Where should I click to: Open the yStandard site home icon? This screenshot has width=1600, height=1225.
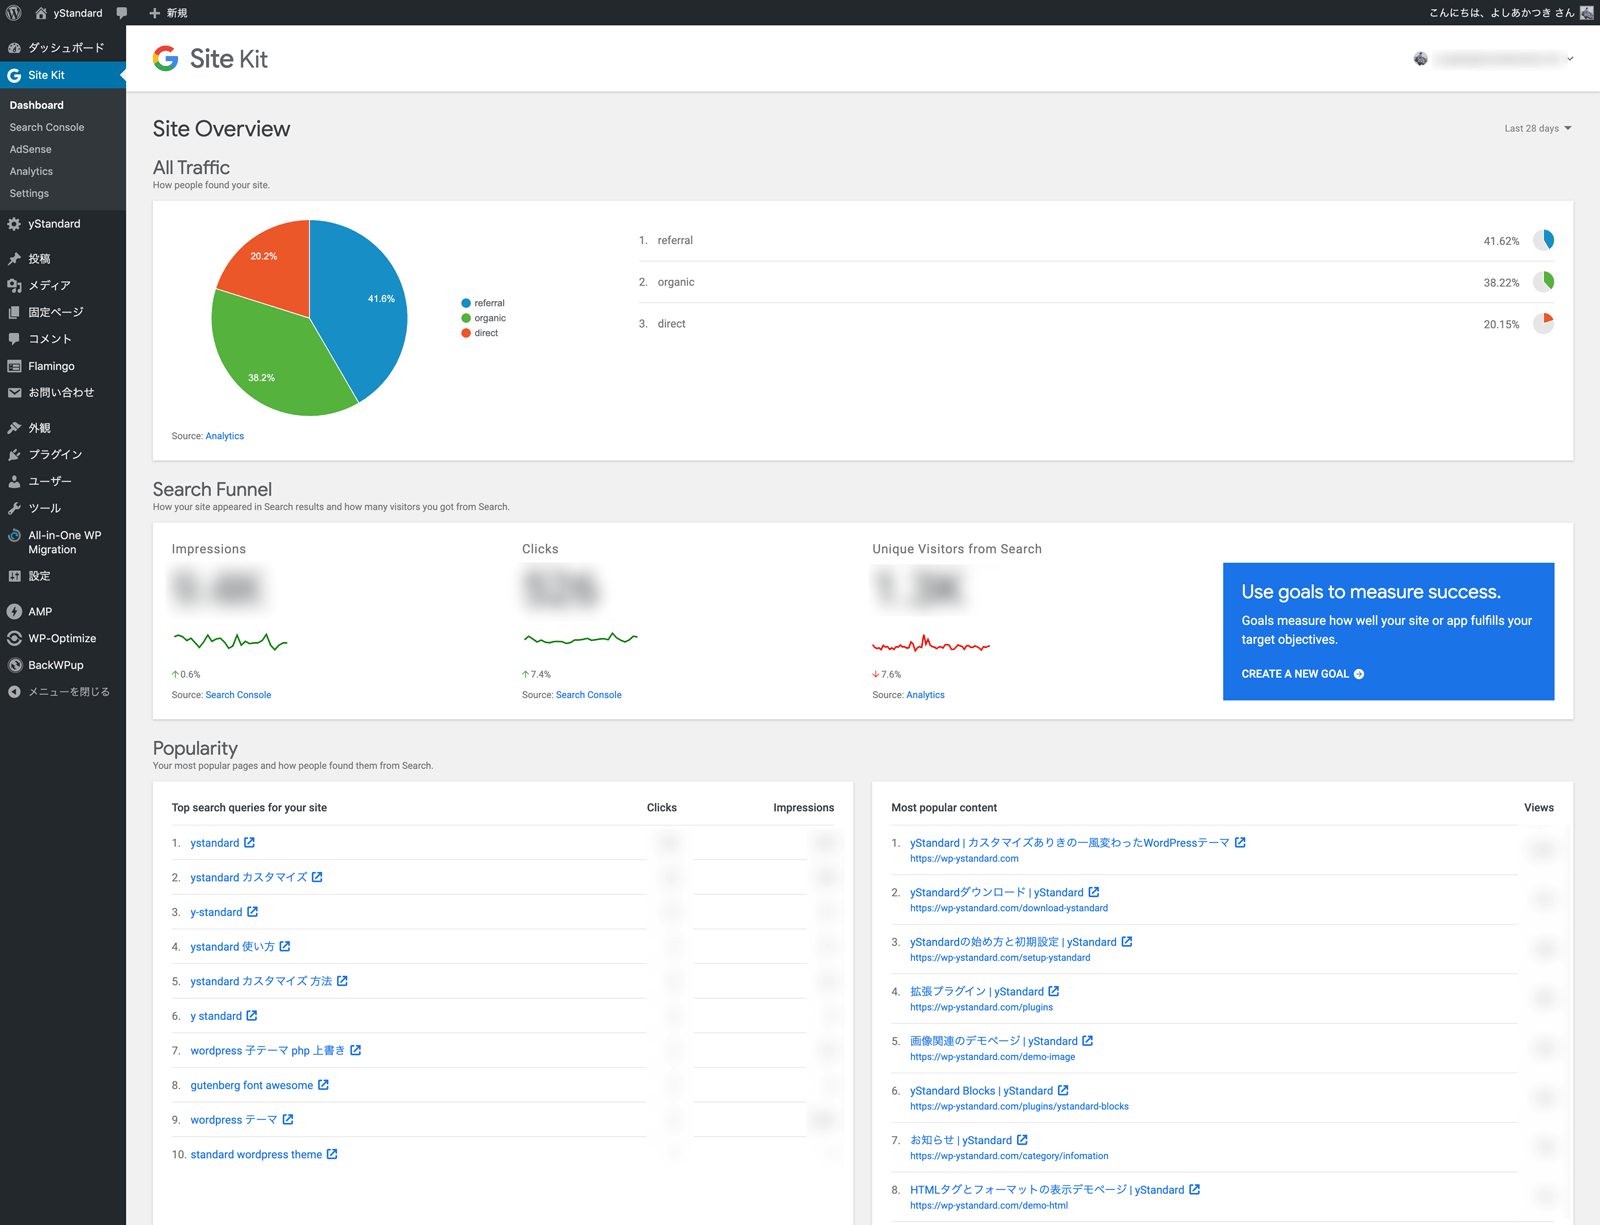click(x=41, y=13)
